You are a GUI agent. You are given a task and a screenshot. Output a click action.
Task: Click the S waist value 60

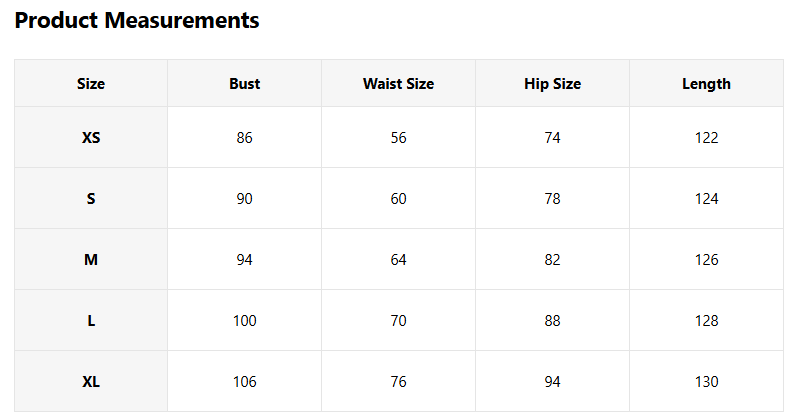398,199
